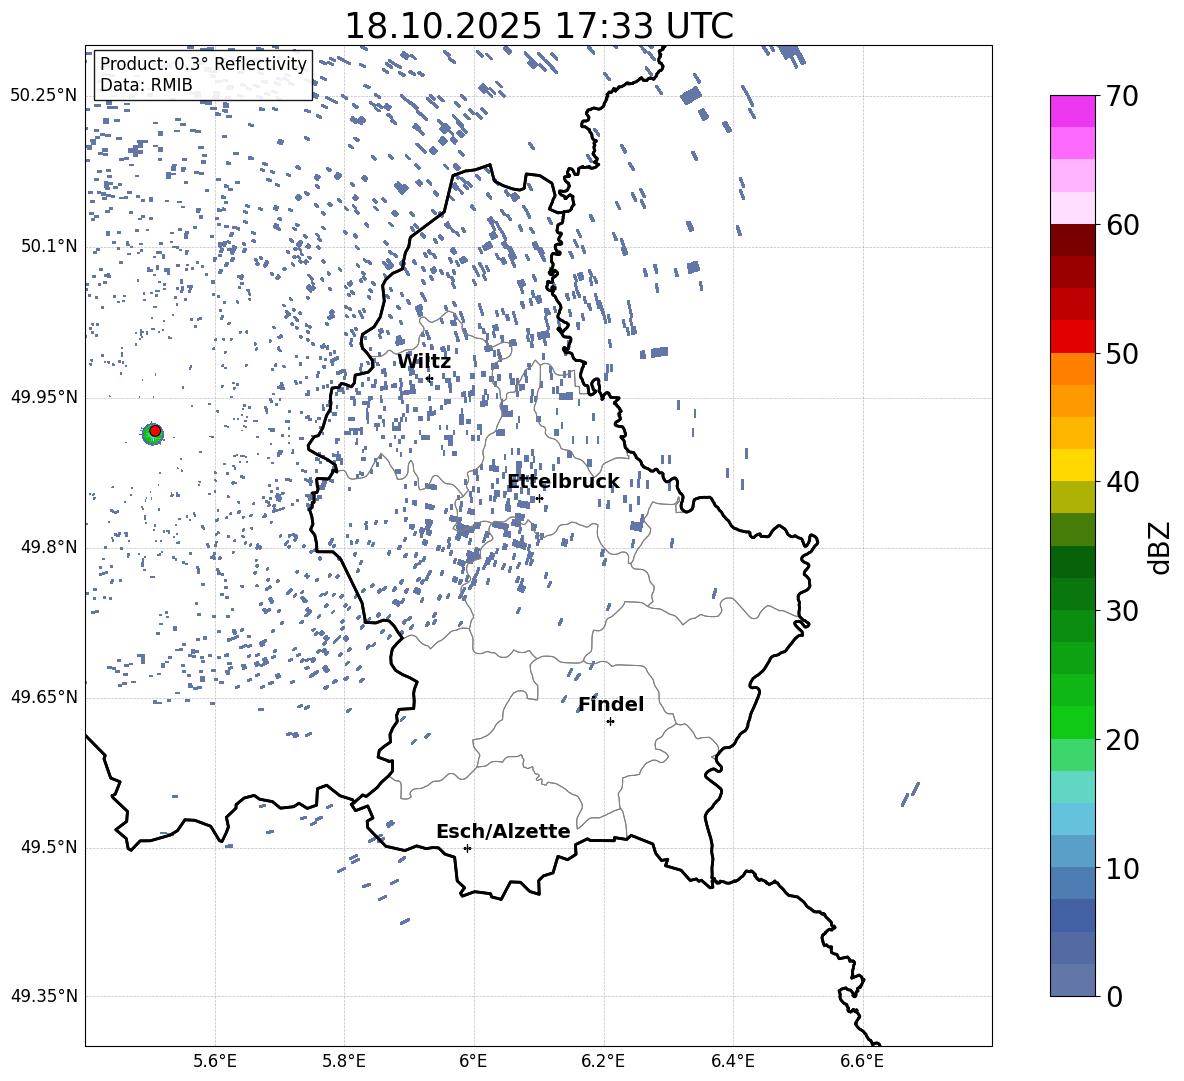Click the colorbar value 20
Screen dimensions: 1184x1081
(1122, 740)
